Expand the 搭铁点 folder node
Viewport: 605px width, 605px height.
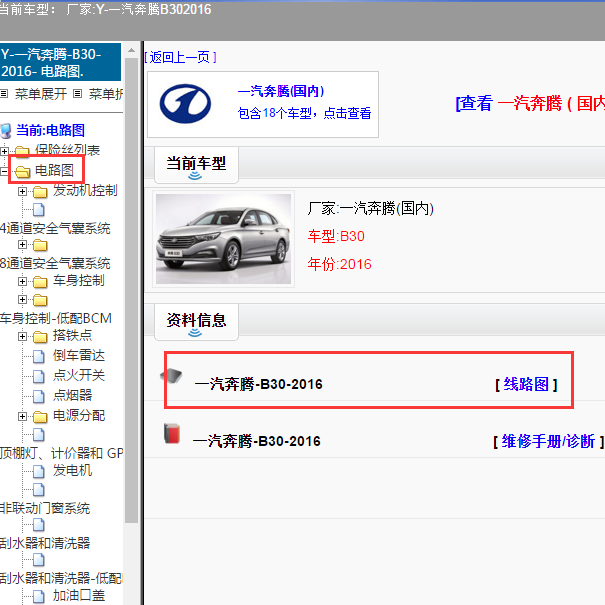[22, 336]
